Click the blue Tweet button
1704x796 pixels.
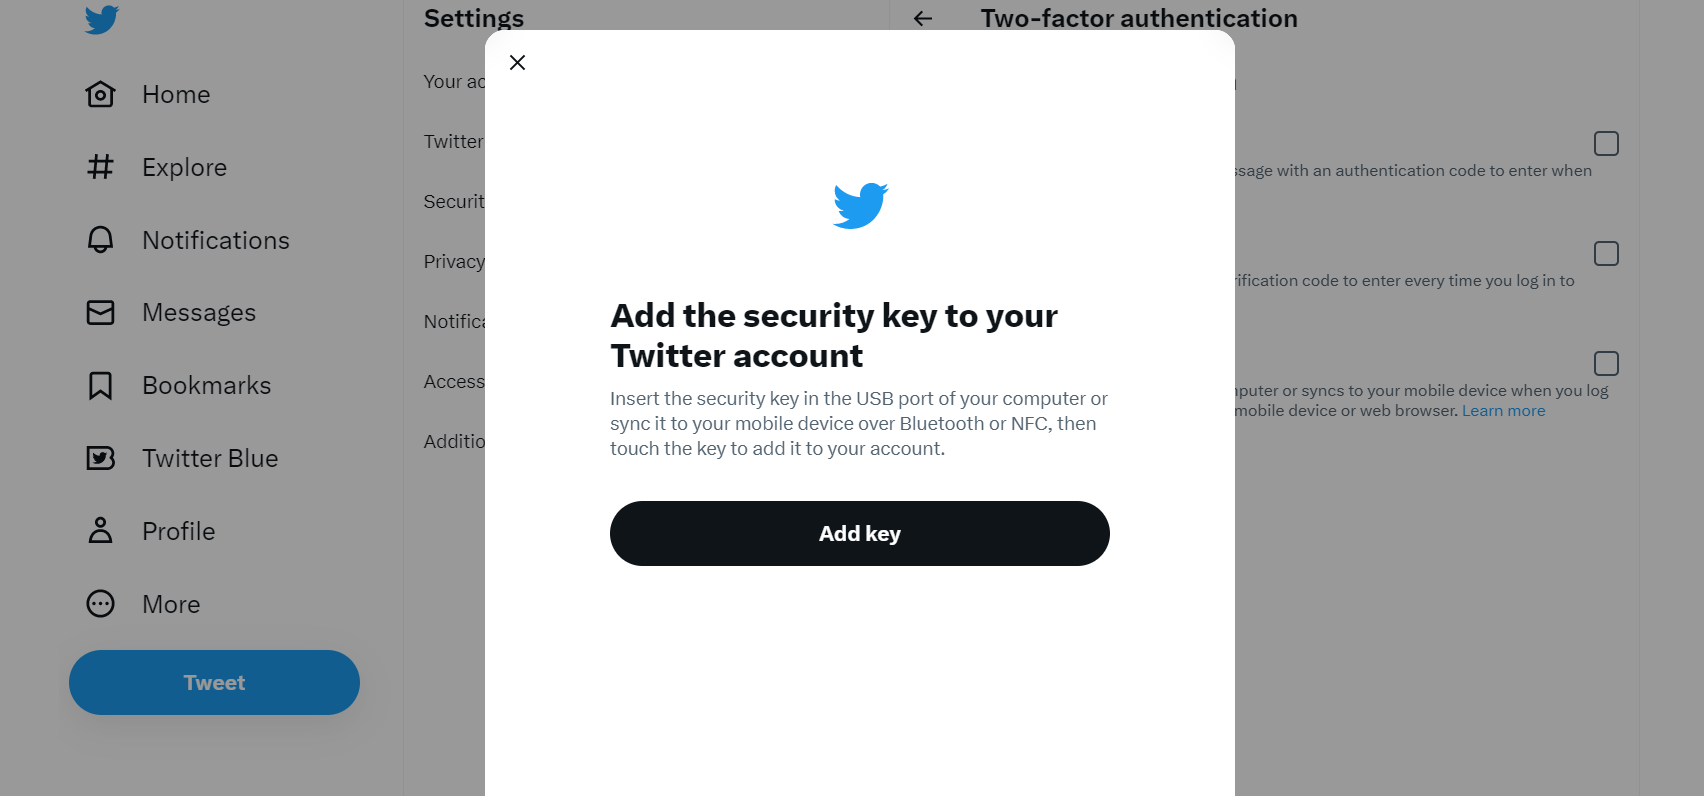214,683
